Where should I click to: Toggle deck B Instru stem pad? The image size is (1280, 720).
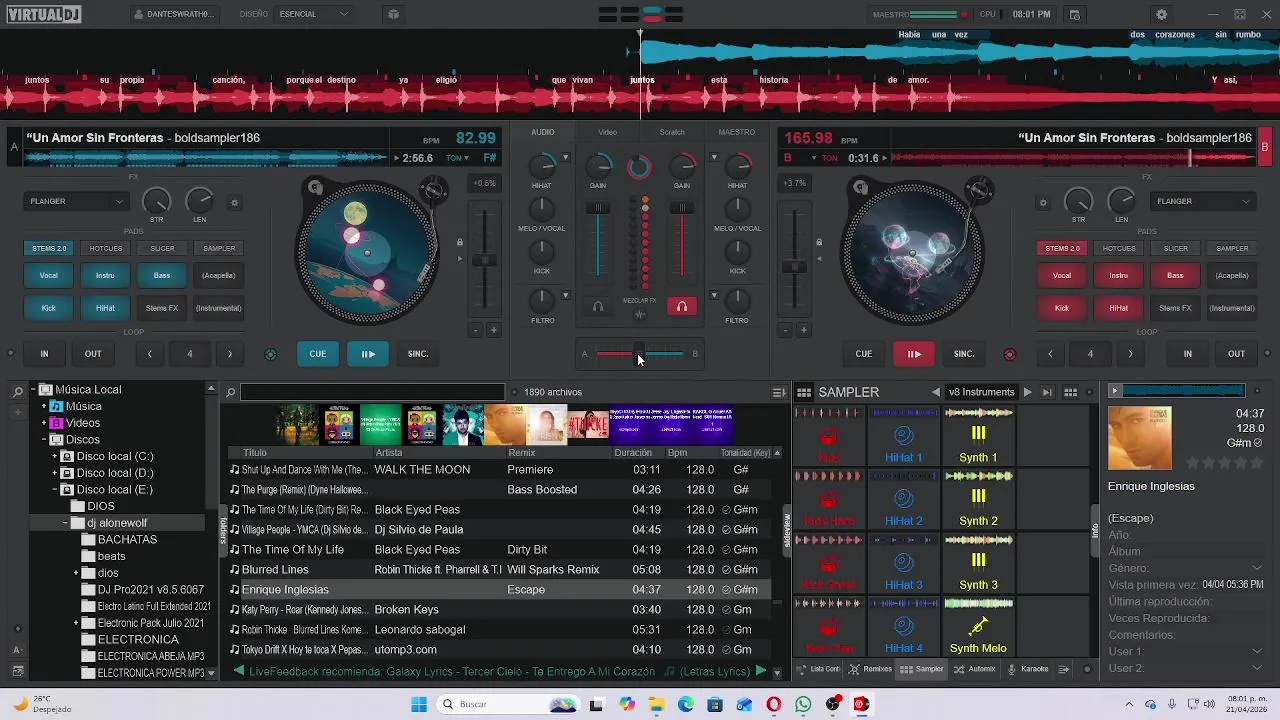1119,275
